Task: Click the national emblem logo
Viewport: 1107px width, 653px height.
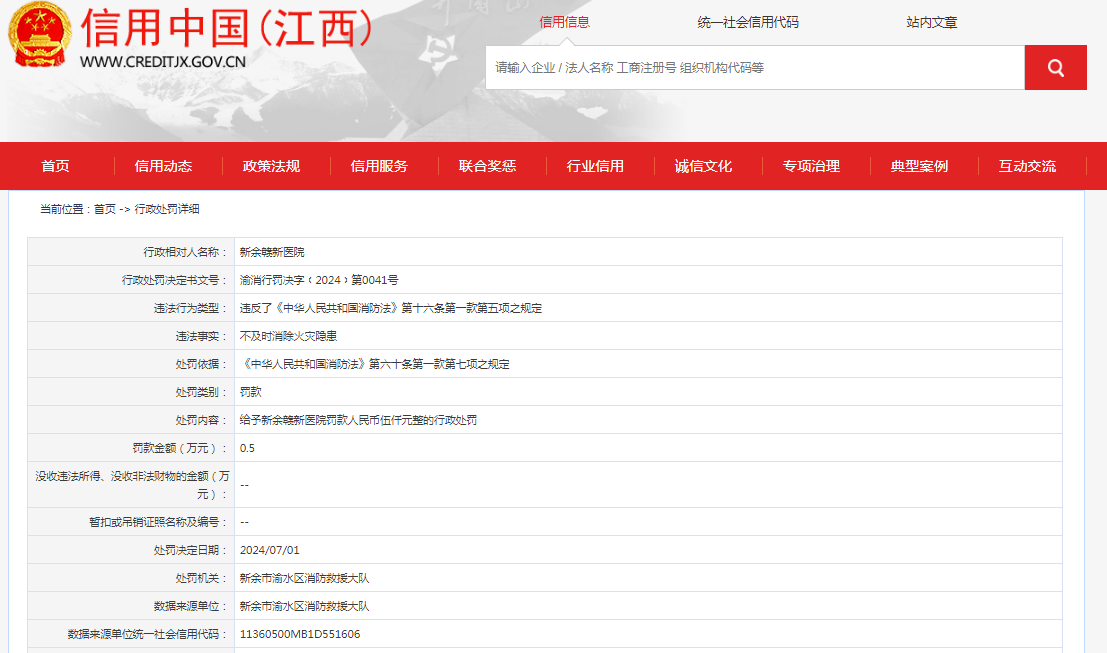Action: [x=40, y=35]
